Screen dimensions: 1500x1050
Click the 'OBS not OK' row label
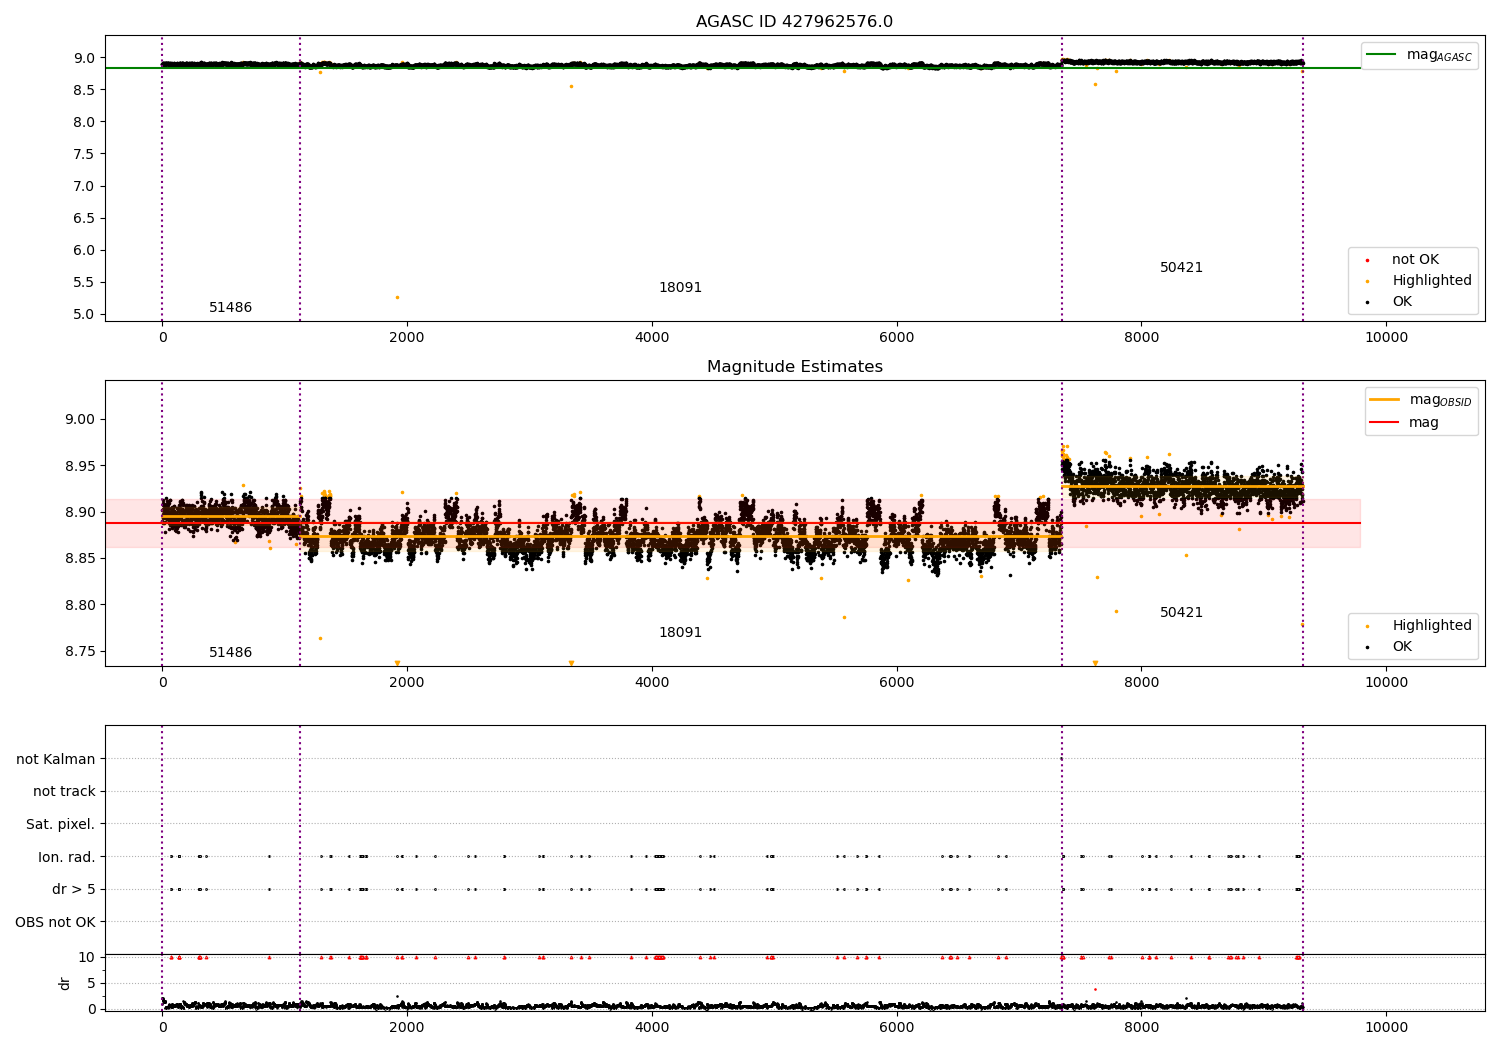point(55,923)
